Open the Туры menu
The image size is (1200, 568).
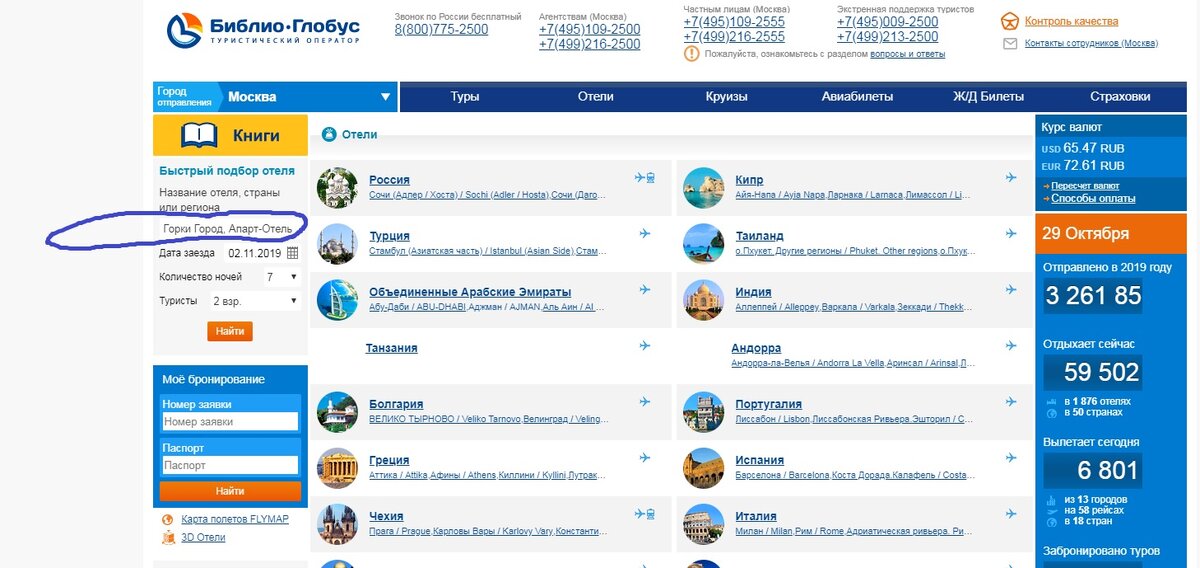point(464,97)
